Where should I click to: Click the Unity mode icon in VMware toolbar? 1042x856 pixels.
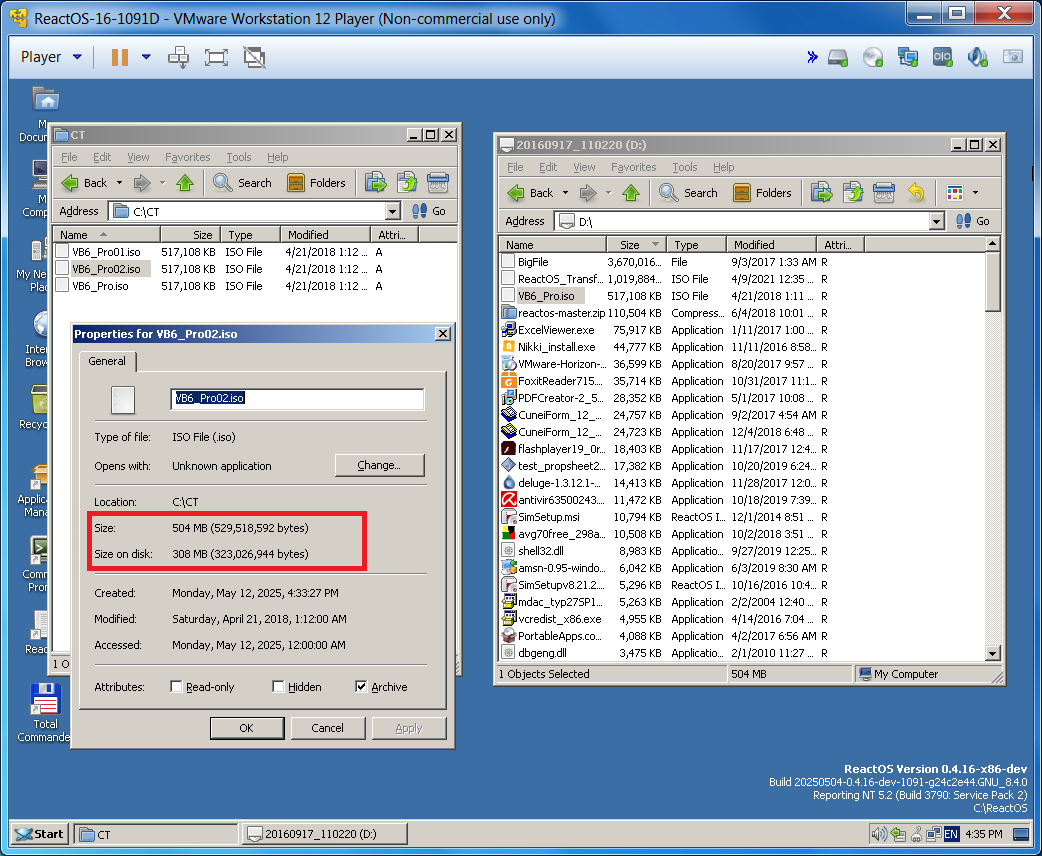click(x=255, y=57)
